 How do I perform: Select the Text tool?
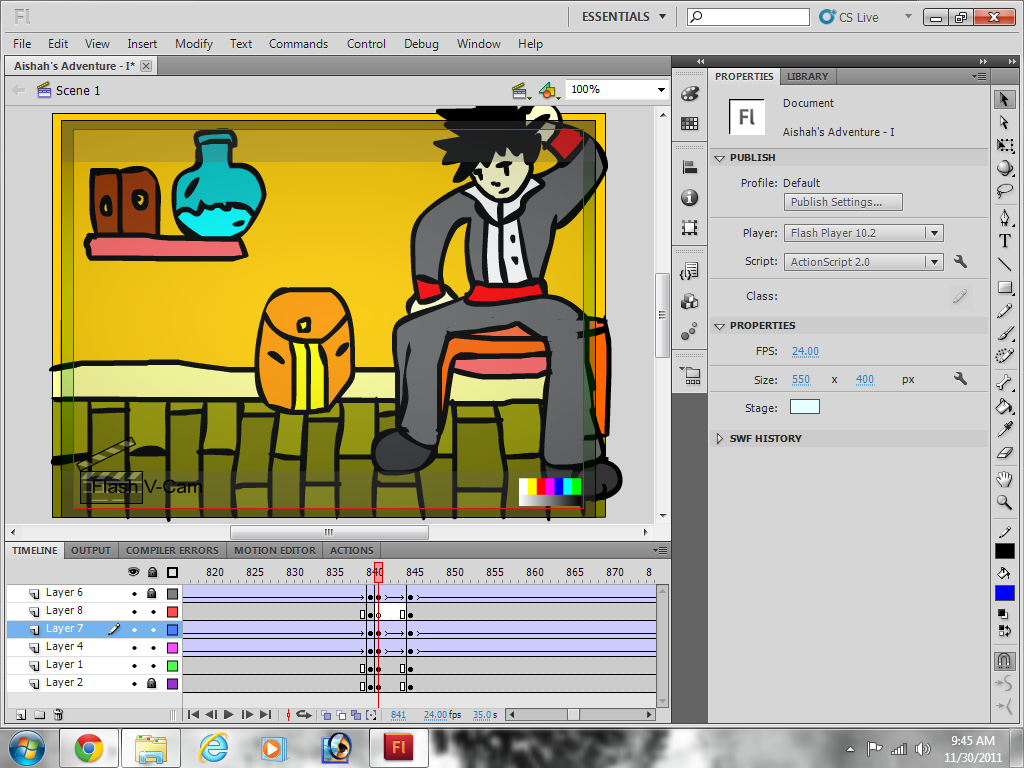point(1004,241)
